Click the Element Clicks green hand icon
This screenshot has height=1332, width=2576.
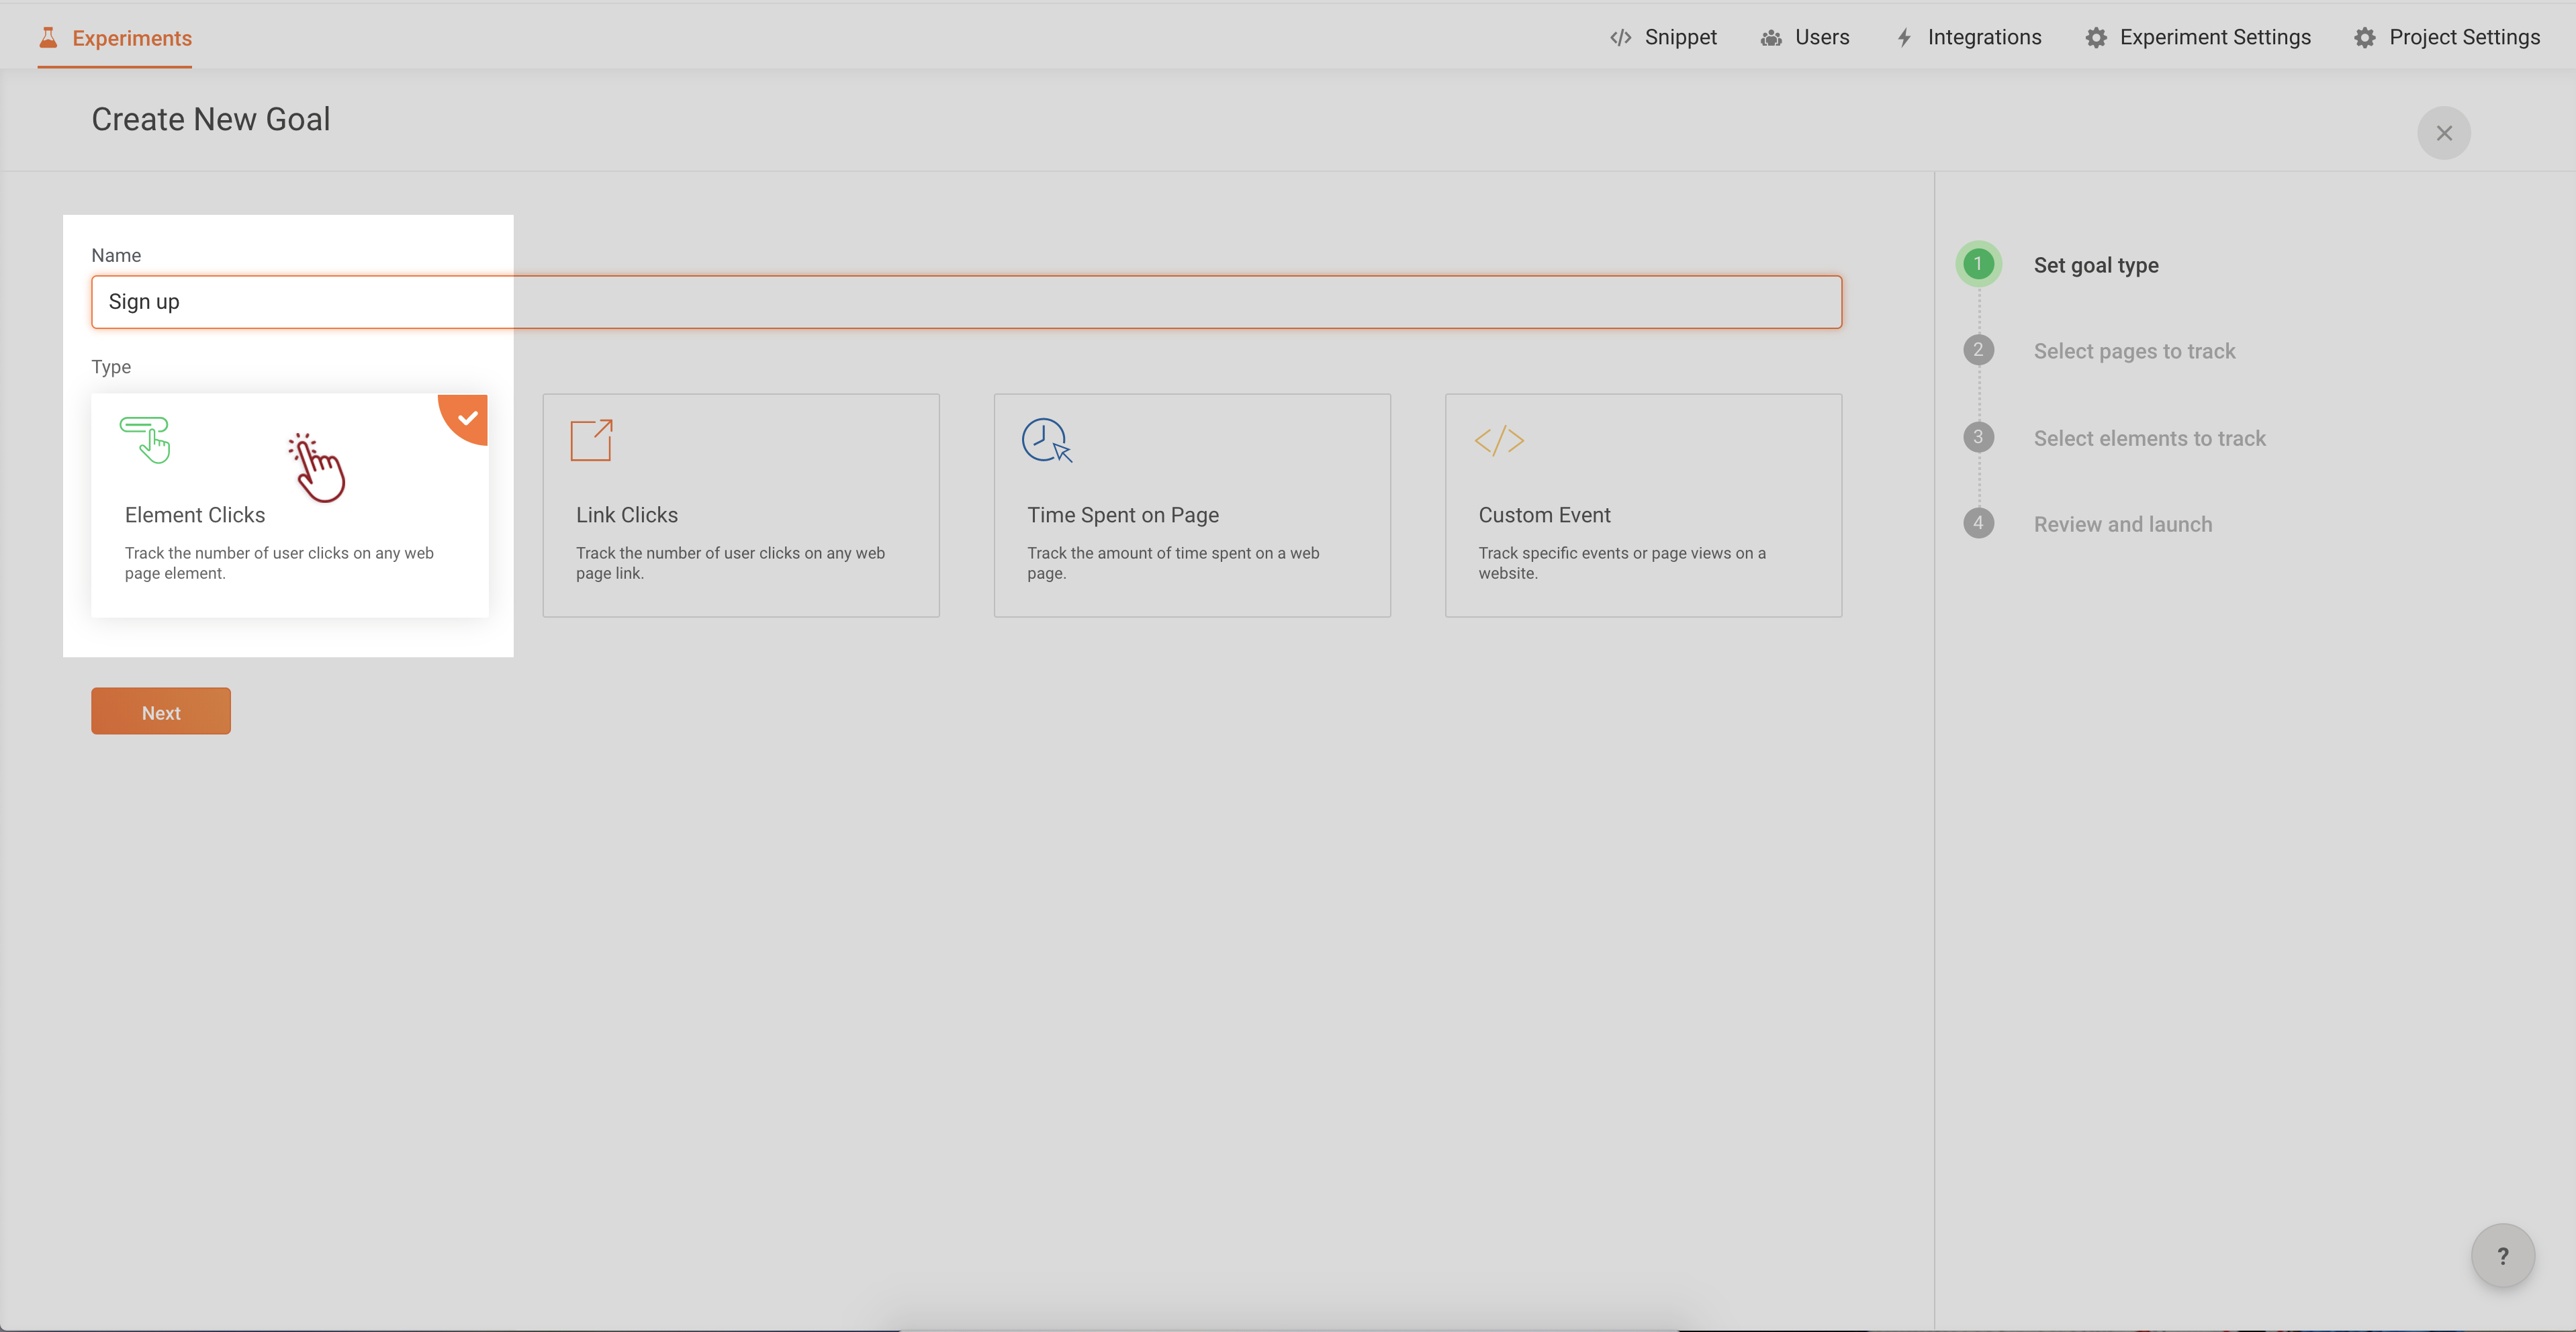coord(146,440)
